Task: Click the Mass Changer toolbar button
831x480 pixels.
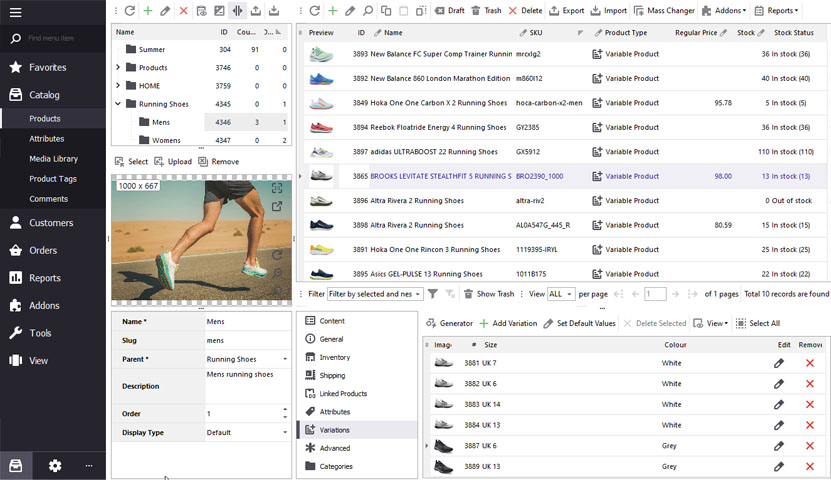Action: (663, 10)
